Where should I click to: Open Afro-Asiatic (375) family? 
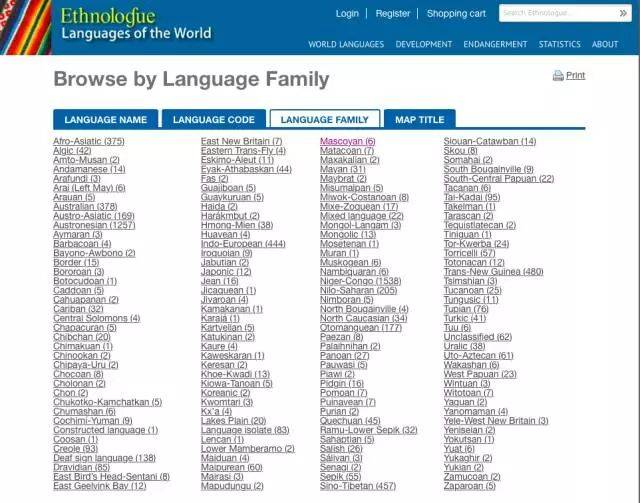89,141
